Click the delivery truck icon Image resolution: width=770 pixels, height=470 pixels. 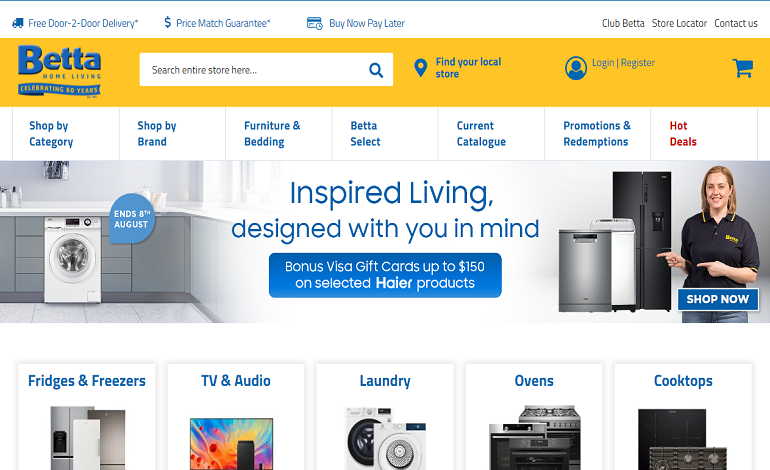coord(18,23)
